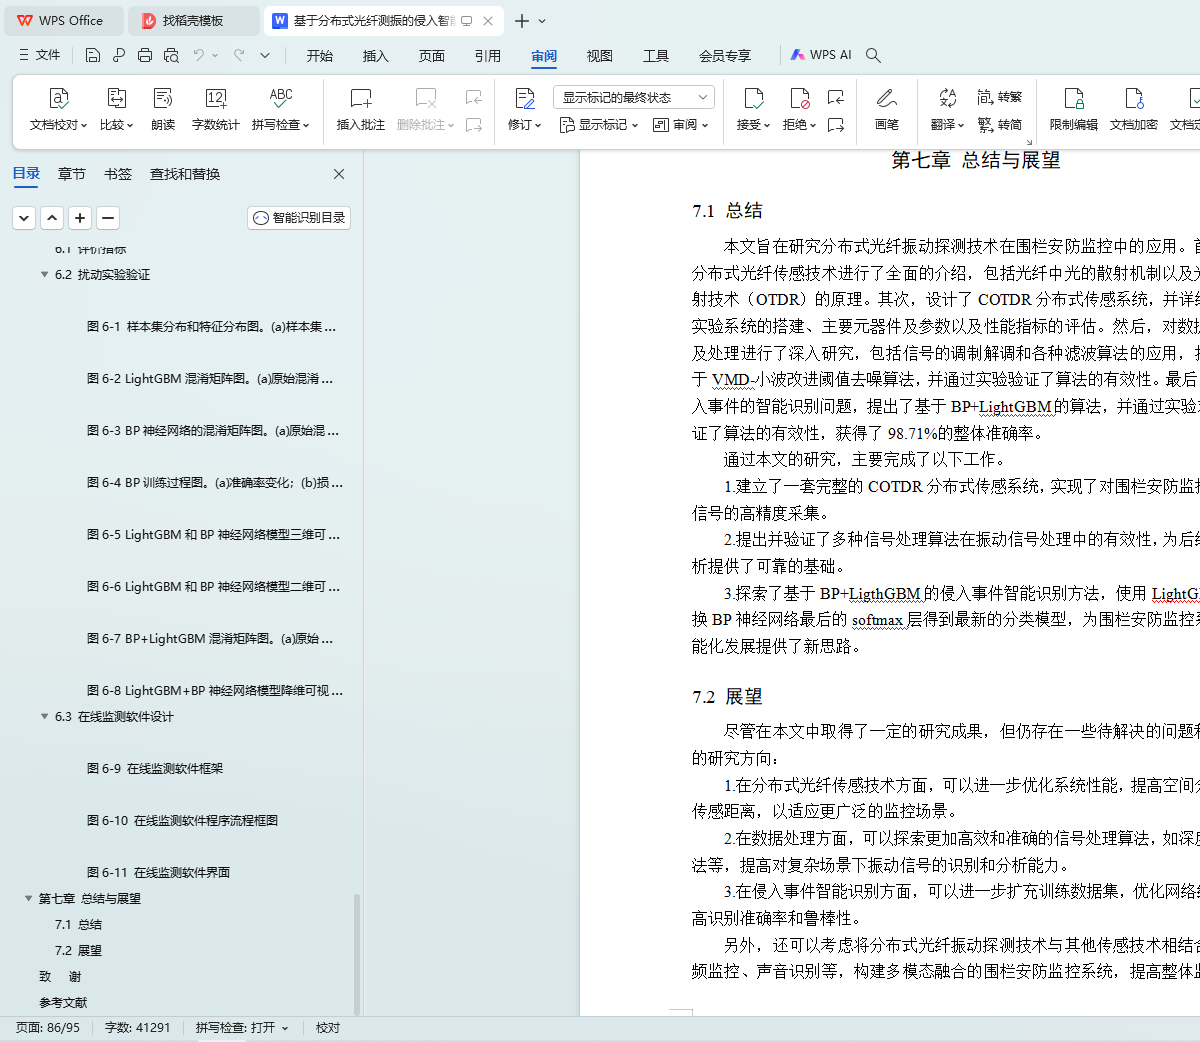The width and height of the screenshot is (1200, 1042).
Task: Collapse the 第七章 总结与展望 tree node
Action: [x=28, y=898]
